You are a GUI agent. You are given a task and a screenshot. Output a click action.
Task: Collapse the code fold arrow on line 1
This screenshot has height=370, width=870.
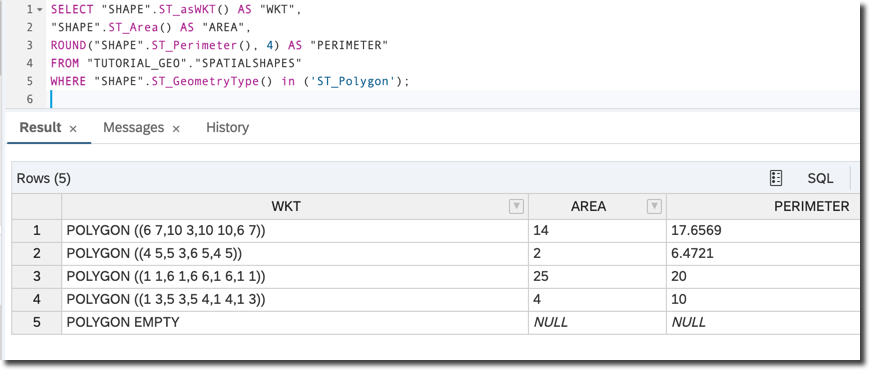39,10
